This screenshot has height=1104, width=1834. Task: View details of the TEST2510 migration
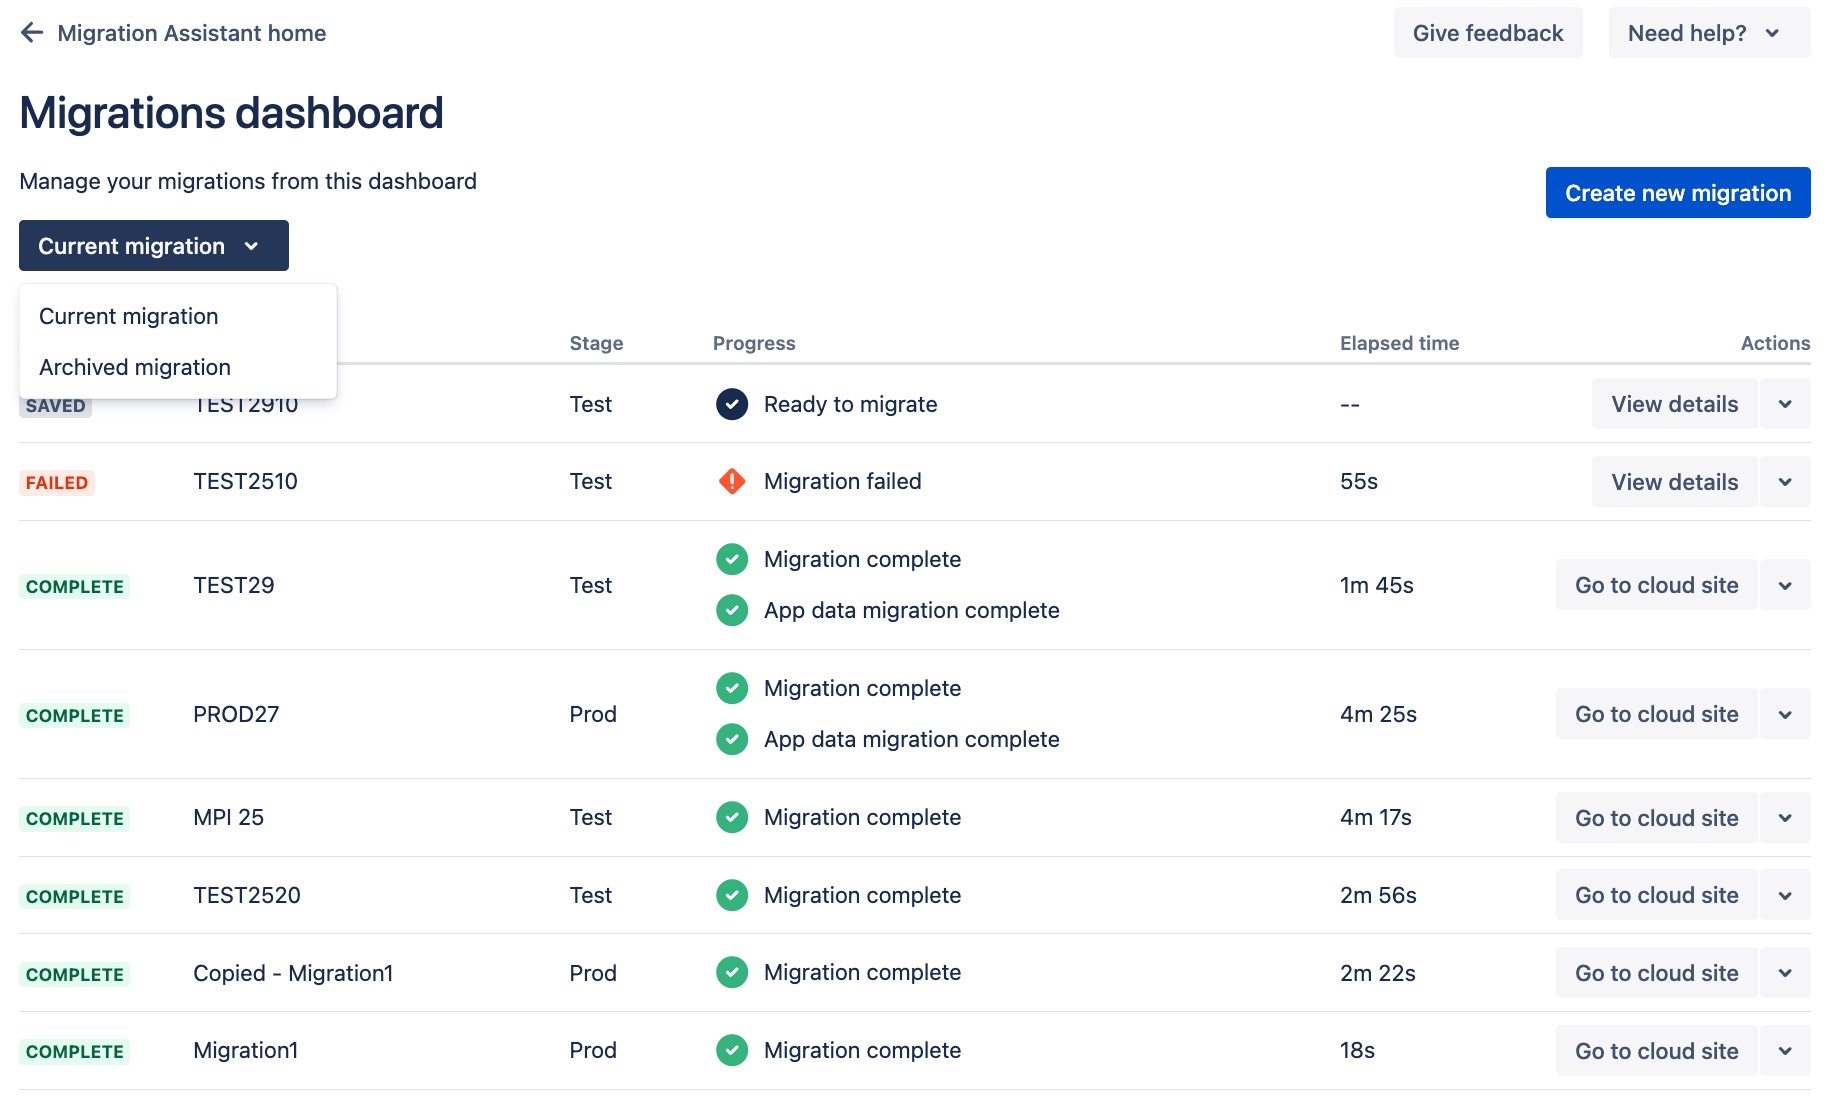[1674, 482]
